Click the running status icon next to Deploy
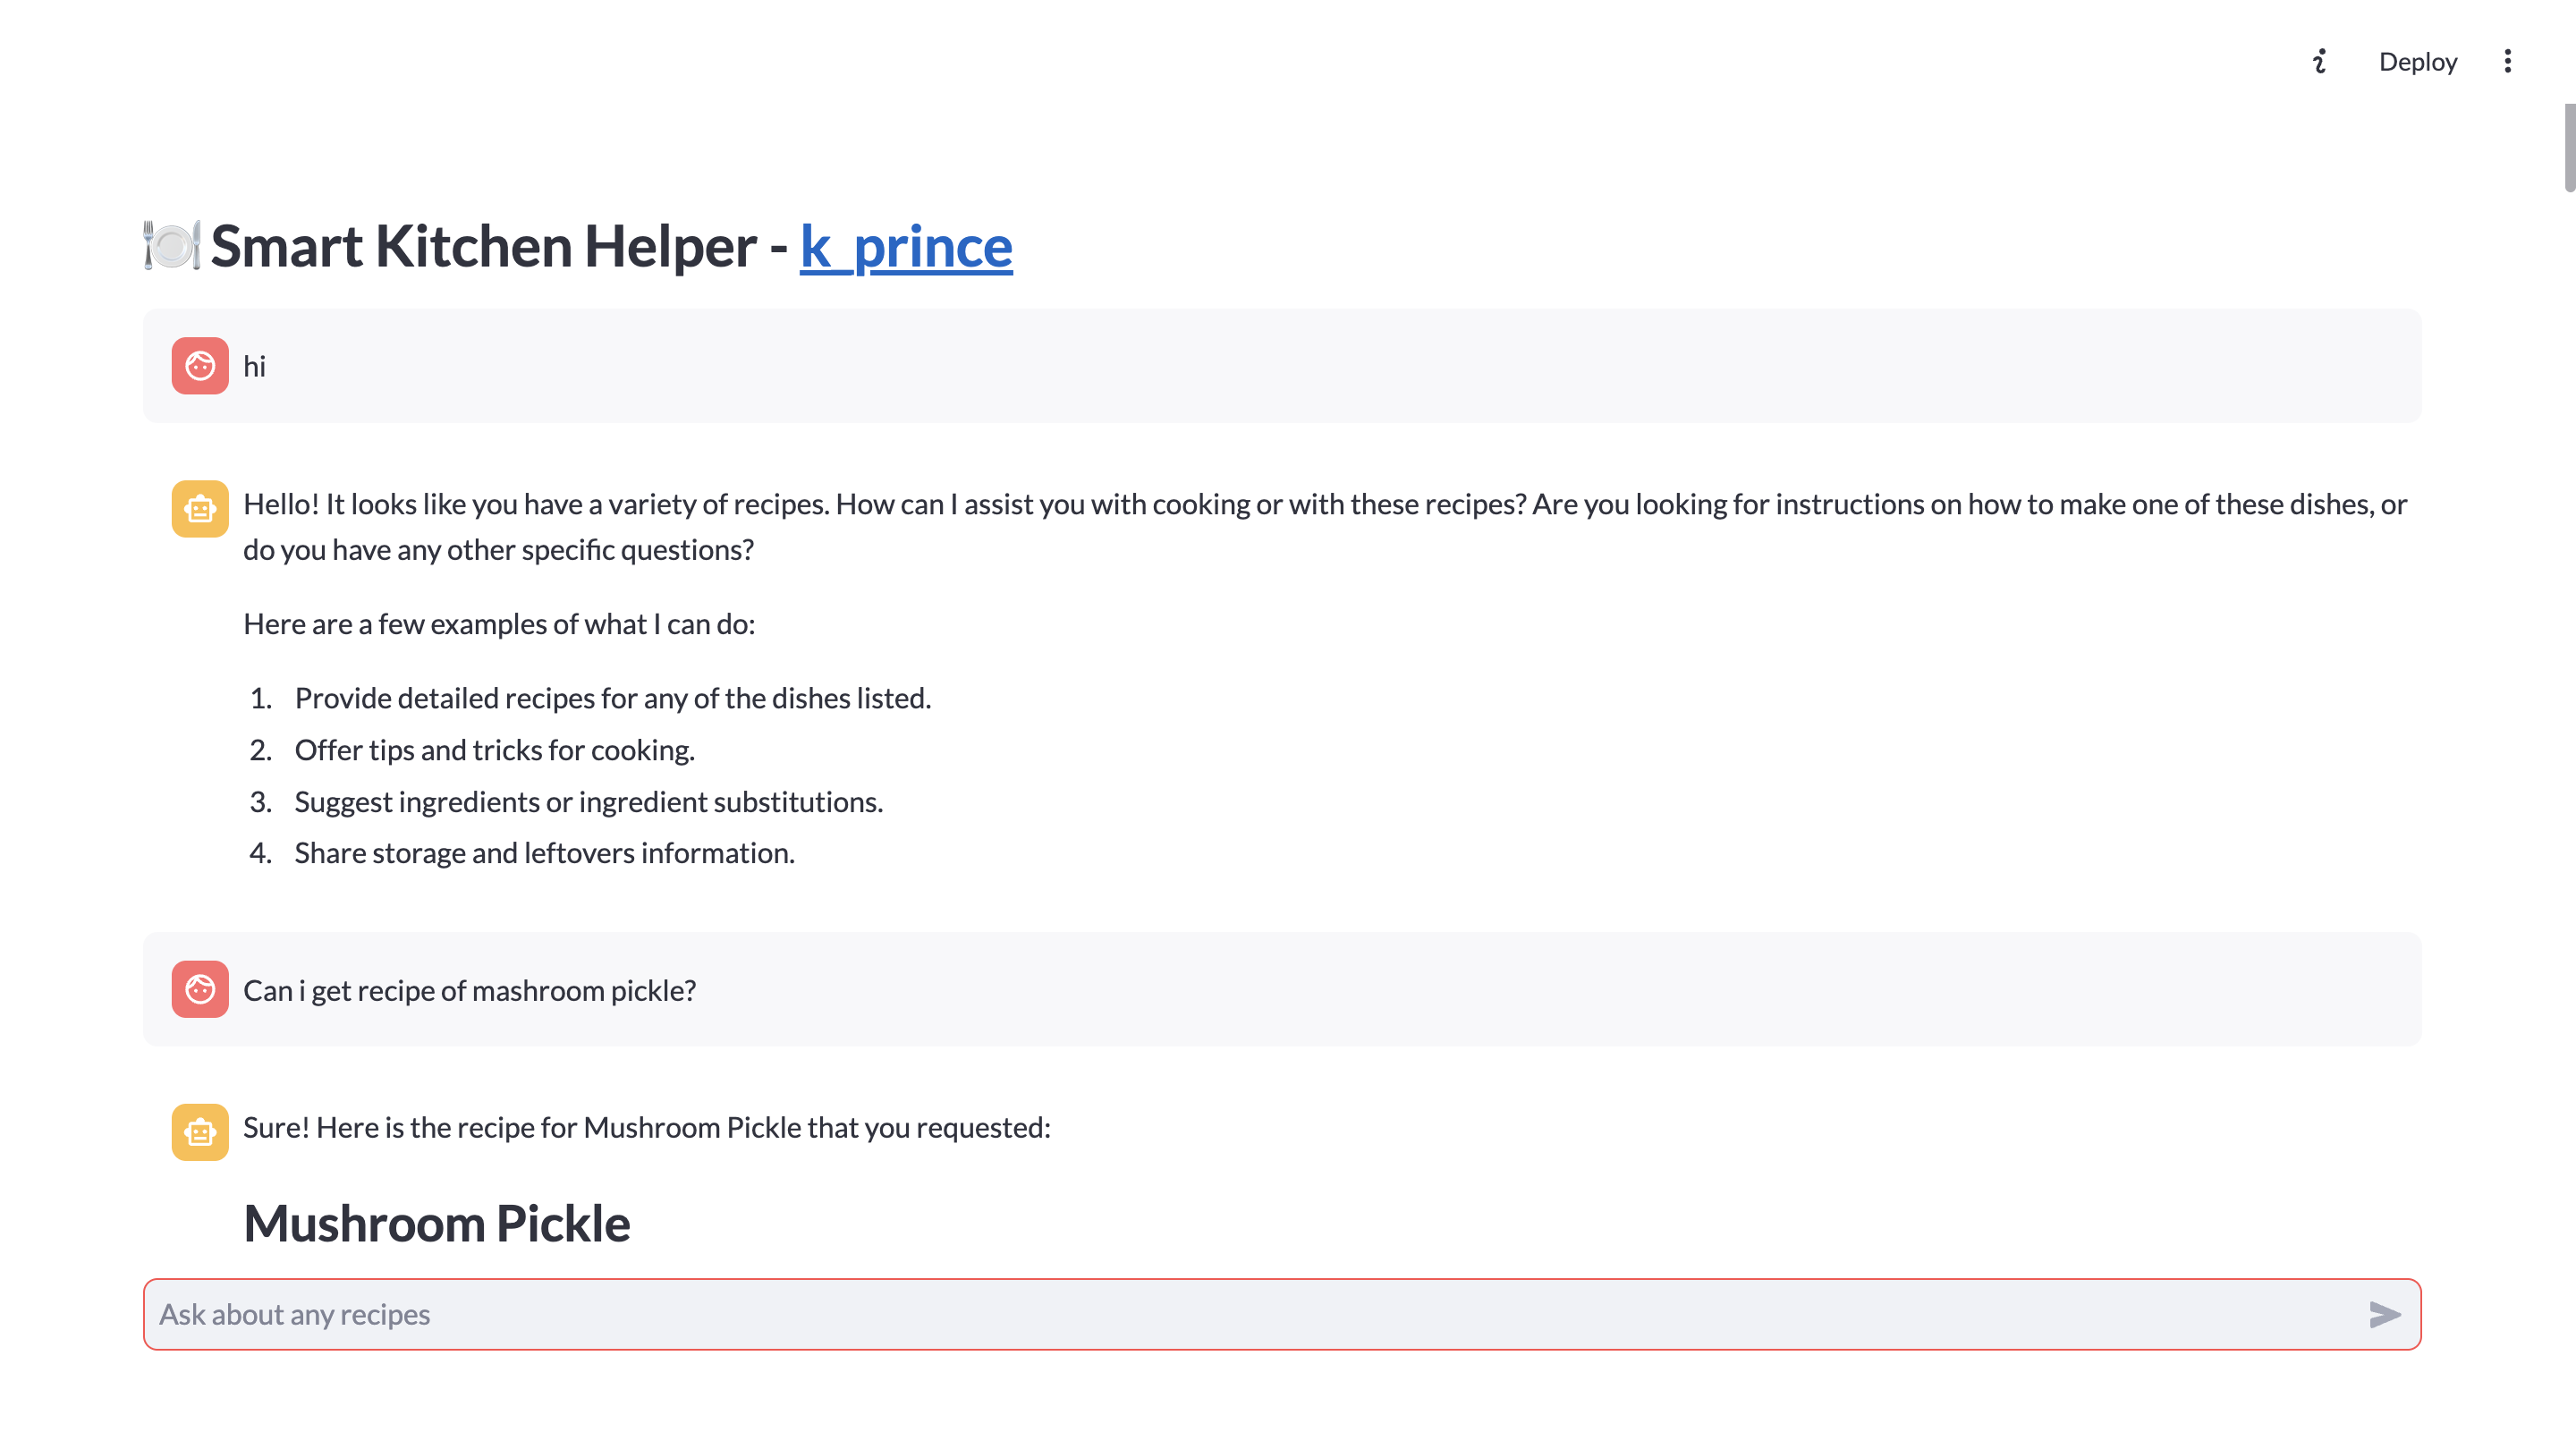 [2320, 62]
